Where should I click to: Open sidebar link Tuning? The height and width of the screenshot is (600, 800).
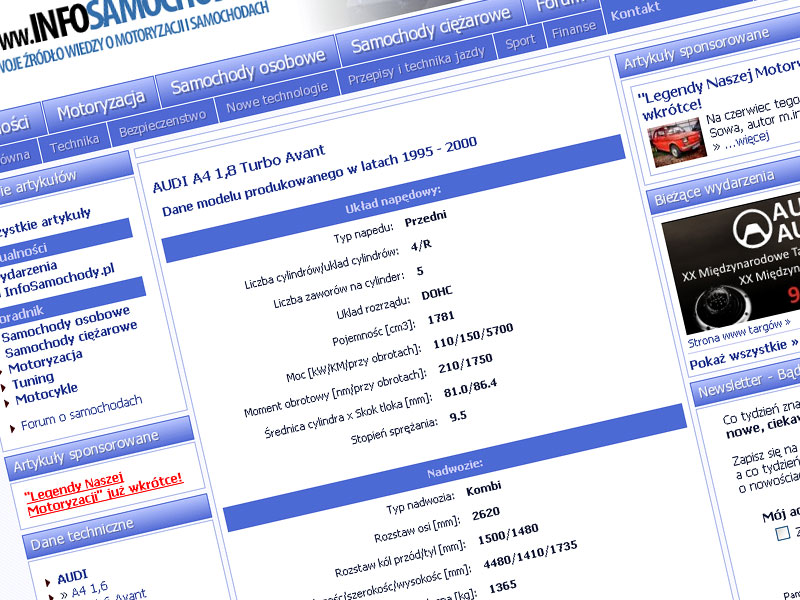[x=33, y=381]
